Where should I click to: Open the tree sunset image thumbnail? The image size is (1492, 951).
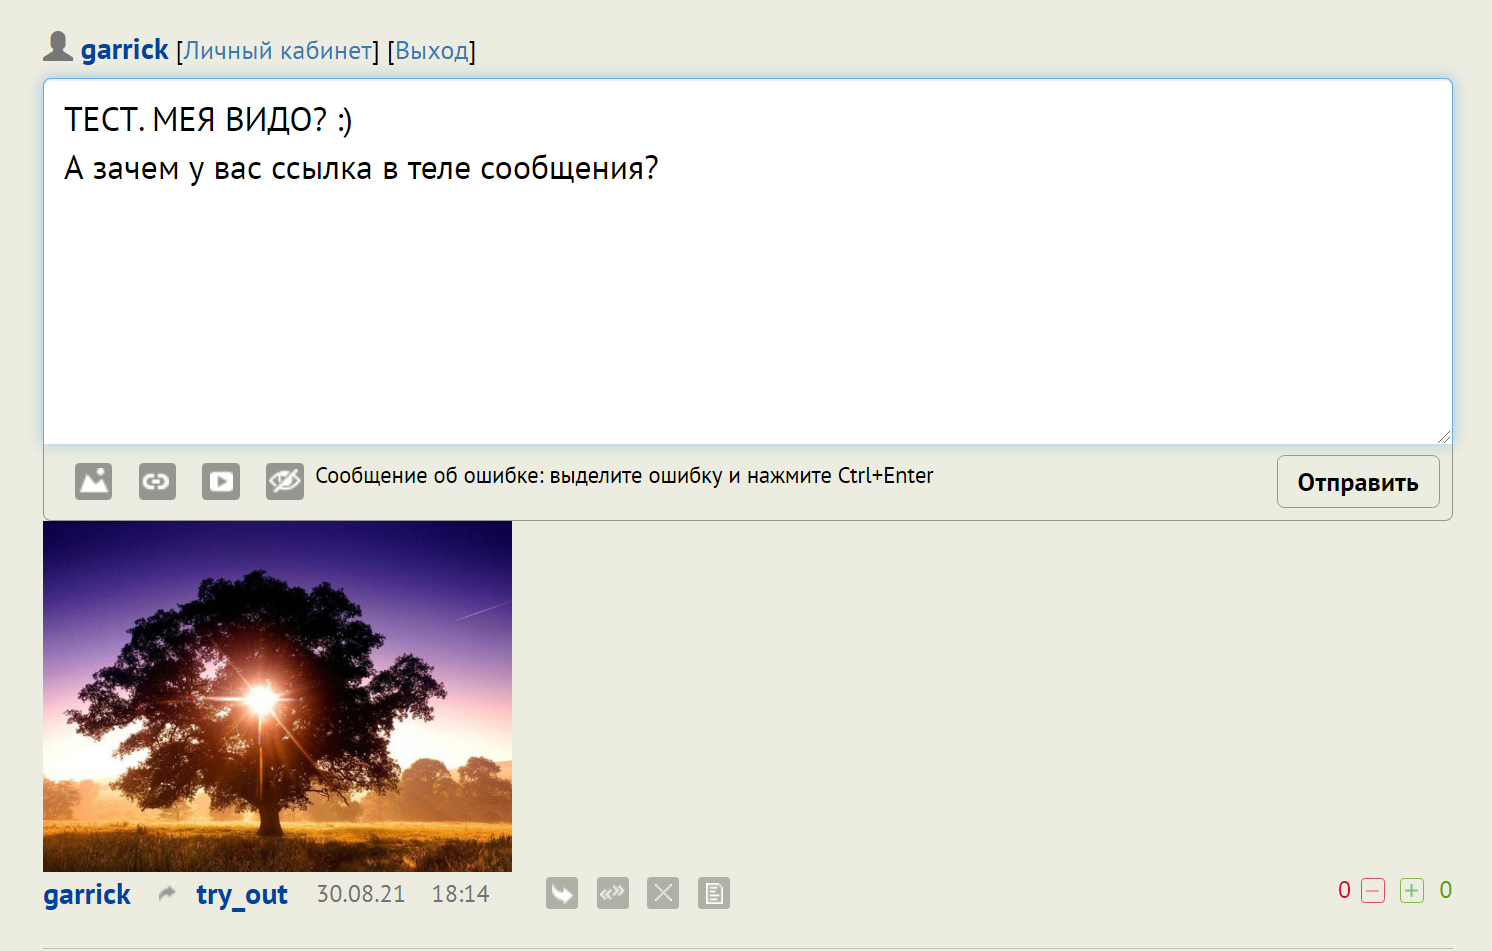pos(277,696)
